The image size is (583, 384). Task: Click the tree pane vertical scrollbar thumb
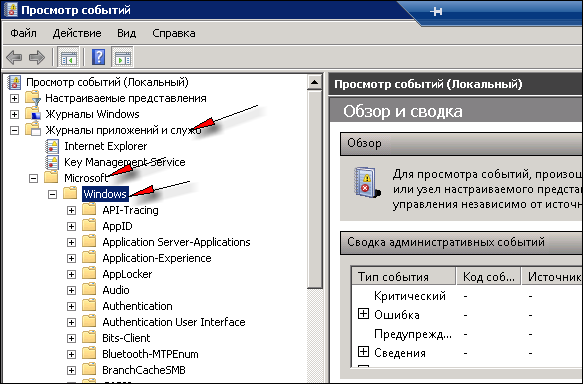[x=315, y=189]
